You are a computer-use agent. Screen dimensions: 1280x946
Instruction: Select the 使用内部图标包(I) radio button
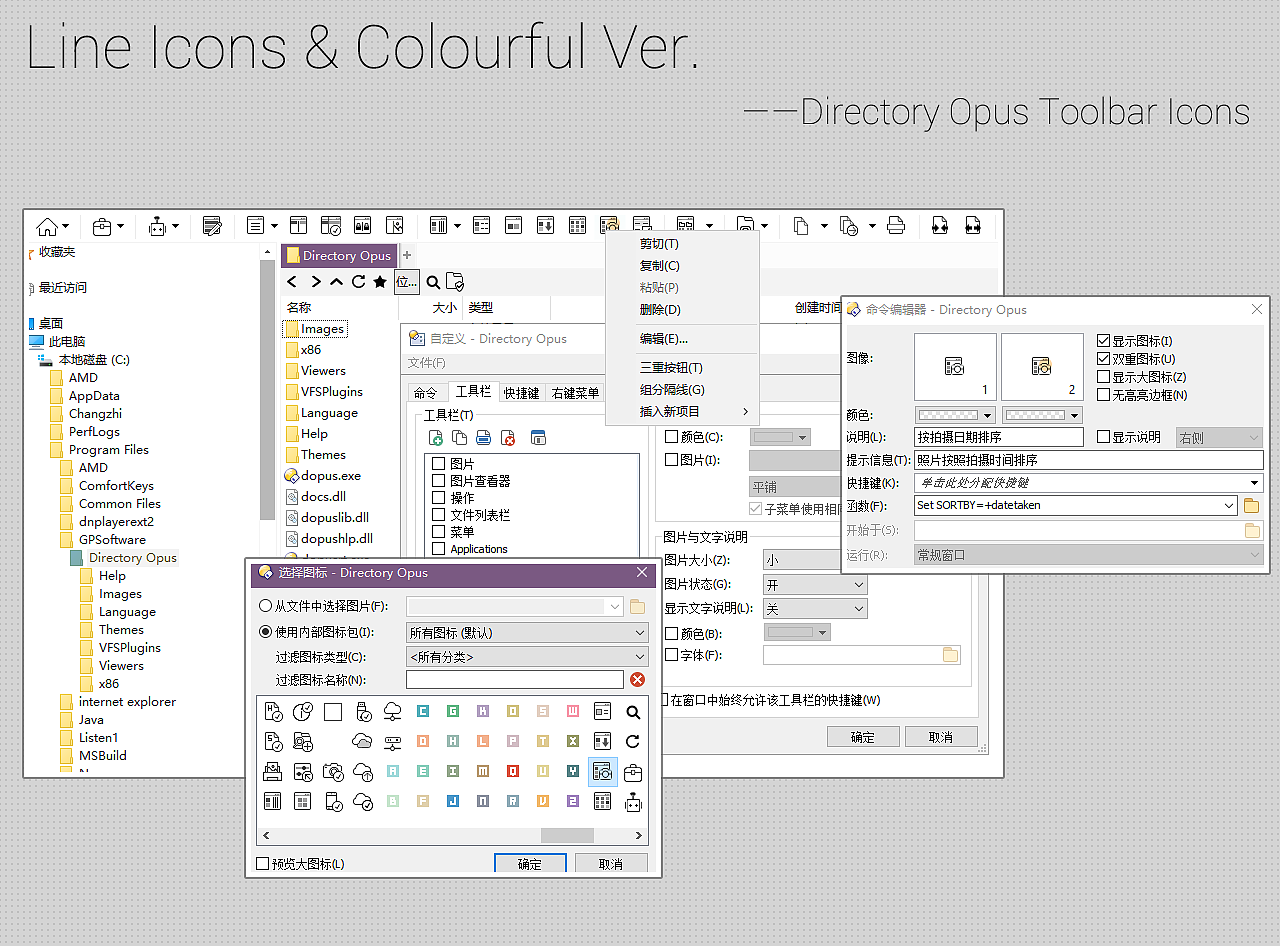point(266,632)
